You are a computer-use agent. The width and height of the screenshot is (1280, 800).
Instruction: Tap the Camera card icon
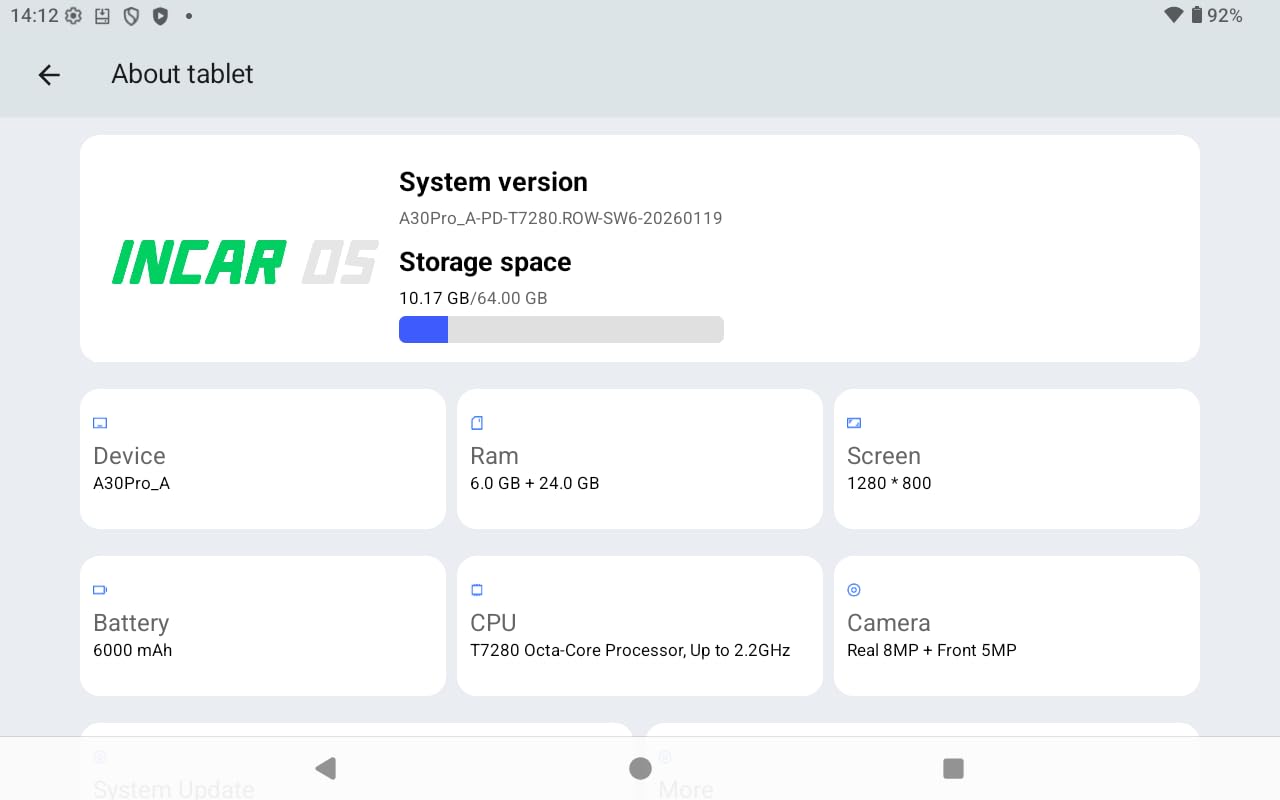(854, 590)
